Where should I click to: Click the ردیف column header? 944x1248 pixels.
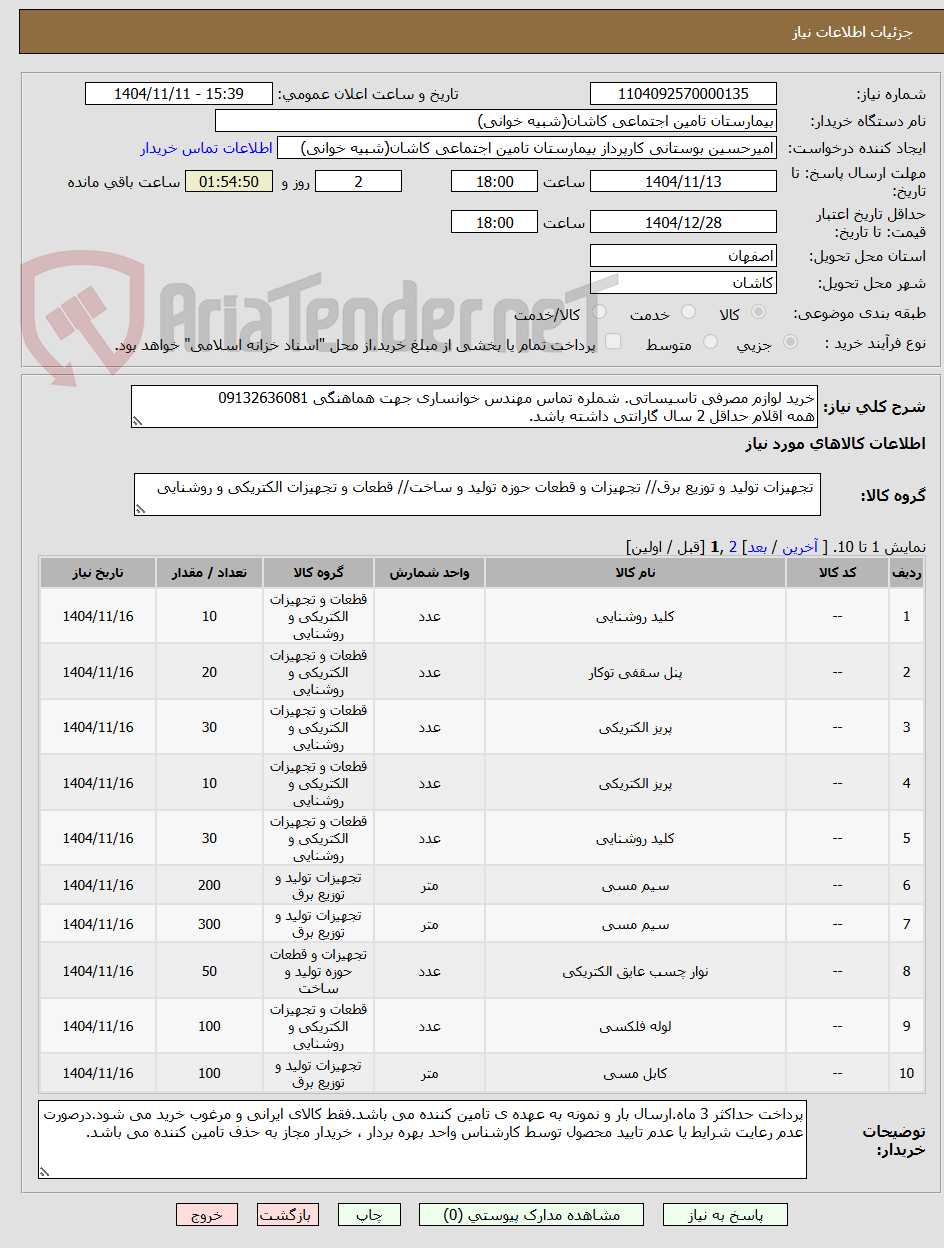coord(906,572)
